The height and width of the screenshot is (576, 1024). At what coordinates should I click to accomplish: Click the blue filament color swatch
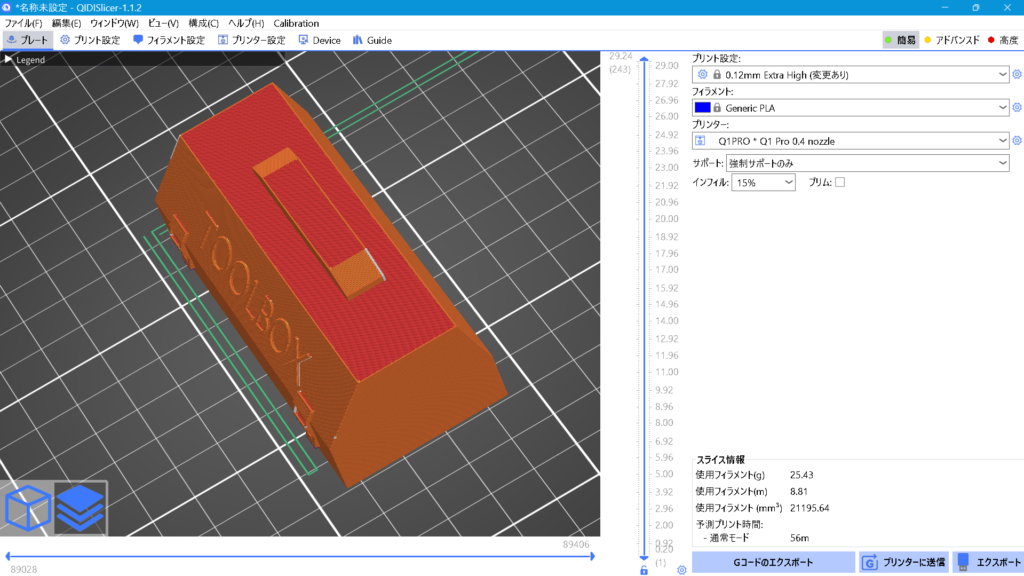click(702, 107)
